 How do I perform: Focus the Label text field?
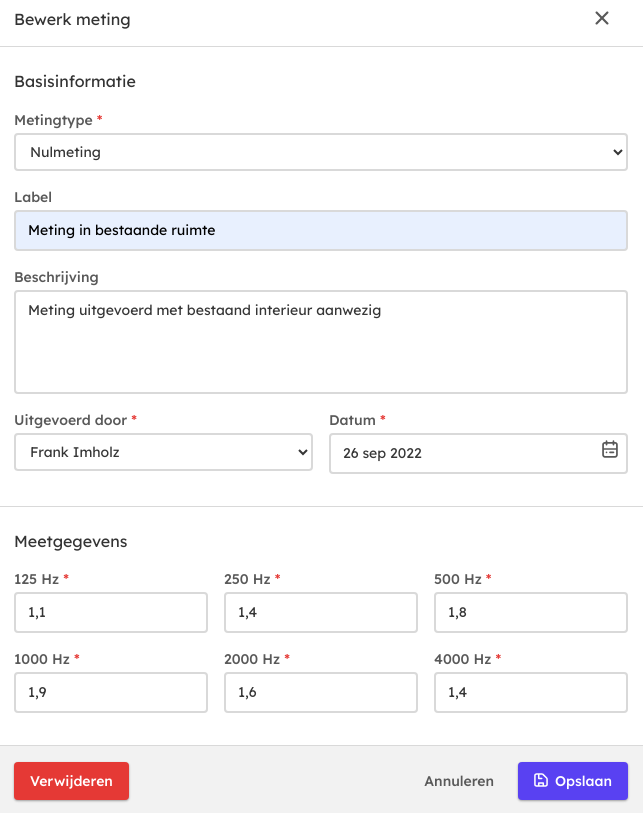(320, 230)
